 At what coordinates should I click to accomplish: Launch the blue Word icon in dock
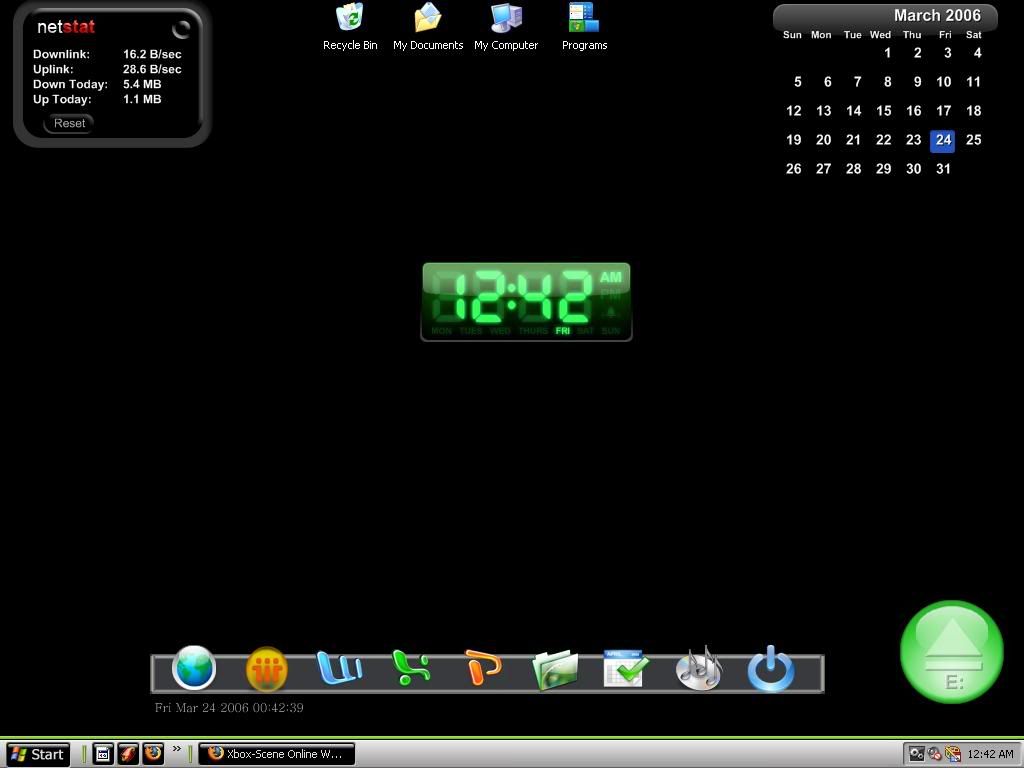pyautogui.click(x=339, y=668)
